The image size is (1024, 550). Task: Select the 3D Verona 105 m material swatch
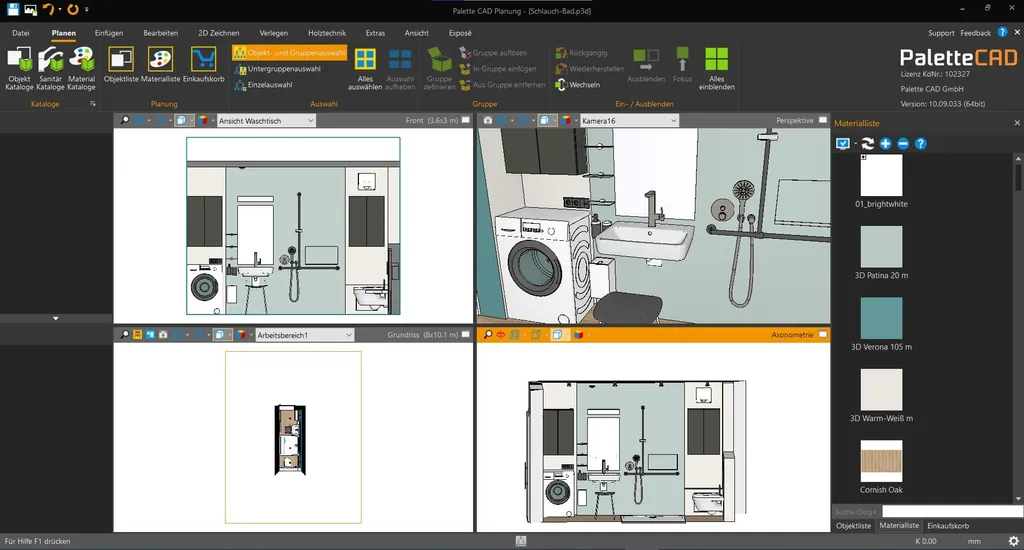pyautogui.click(x=881, y=318)
